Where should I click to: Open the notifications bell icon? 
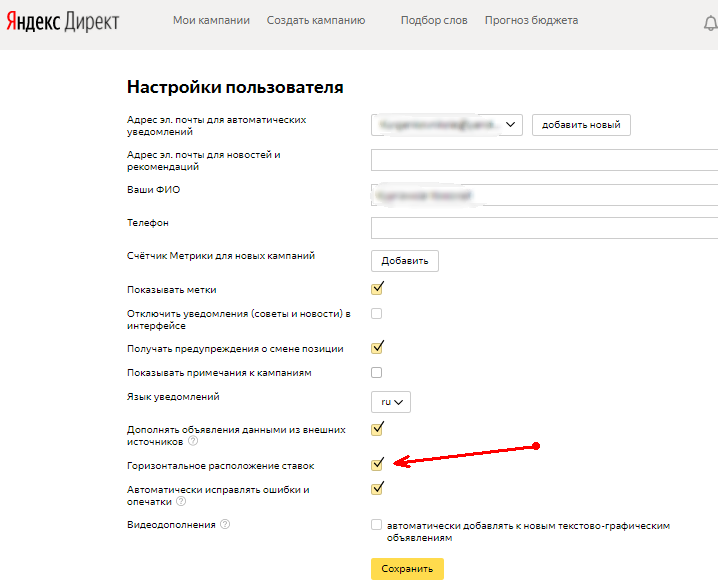(x=711, y=23)
